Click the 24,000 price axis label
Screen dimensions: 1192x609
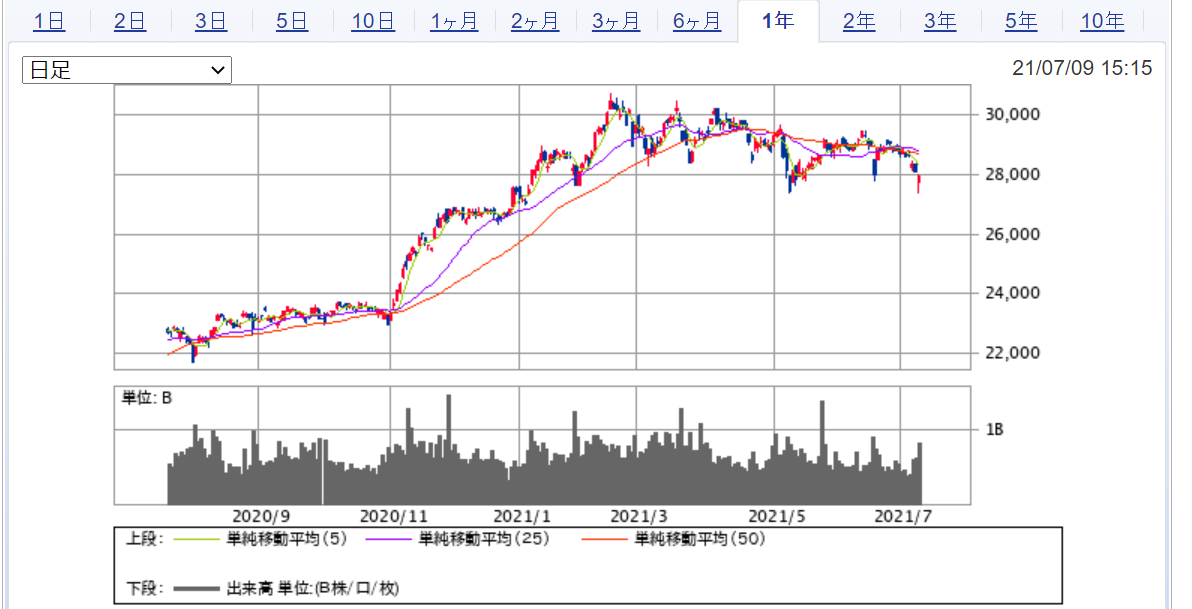coord(1013,293)
